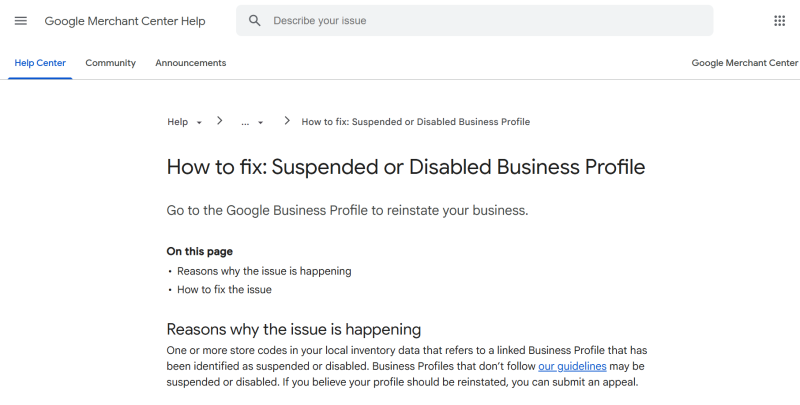Expand the Help breadcrumb dropdown
This screenshot has height=405, width=800.
pyautogui.click(x=199, y=122)
